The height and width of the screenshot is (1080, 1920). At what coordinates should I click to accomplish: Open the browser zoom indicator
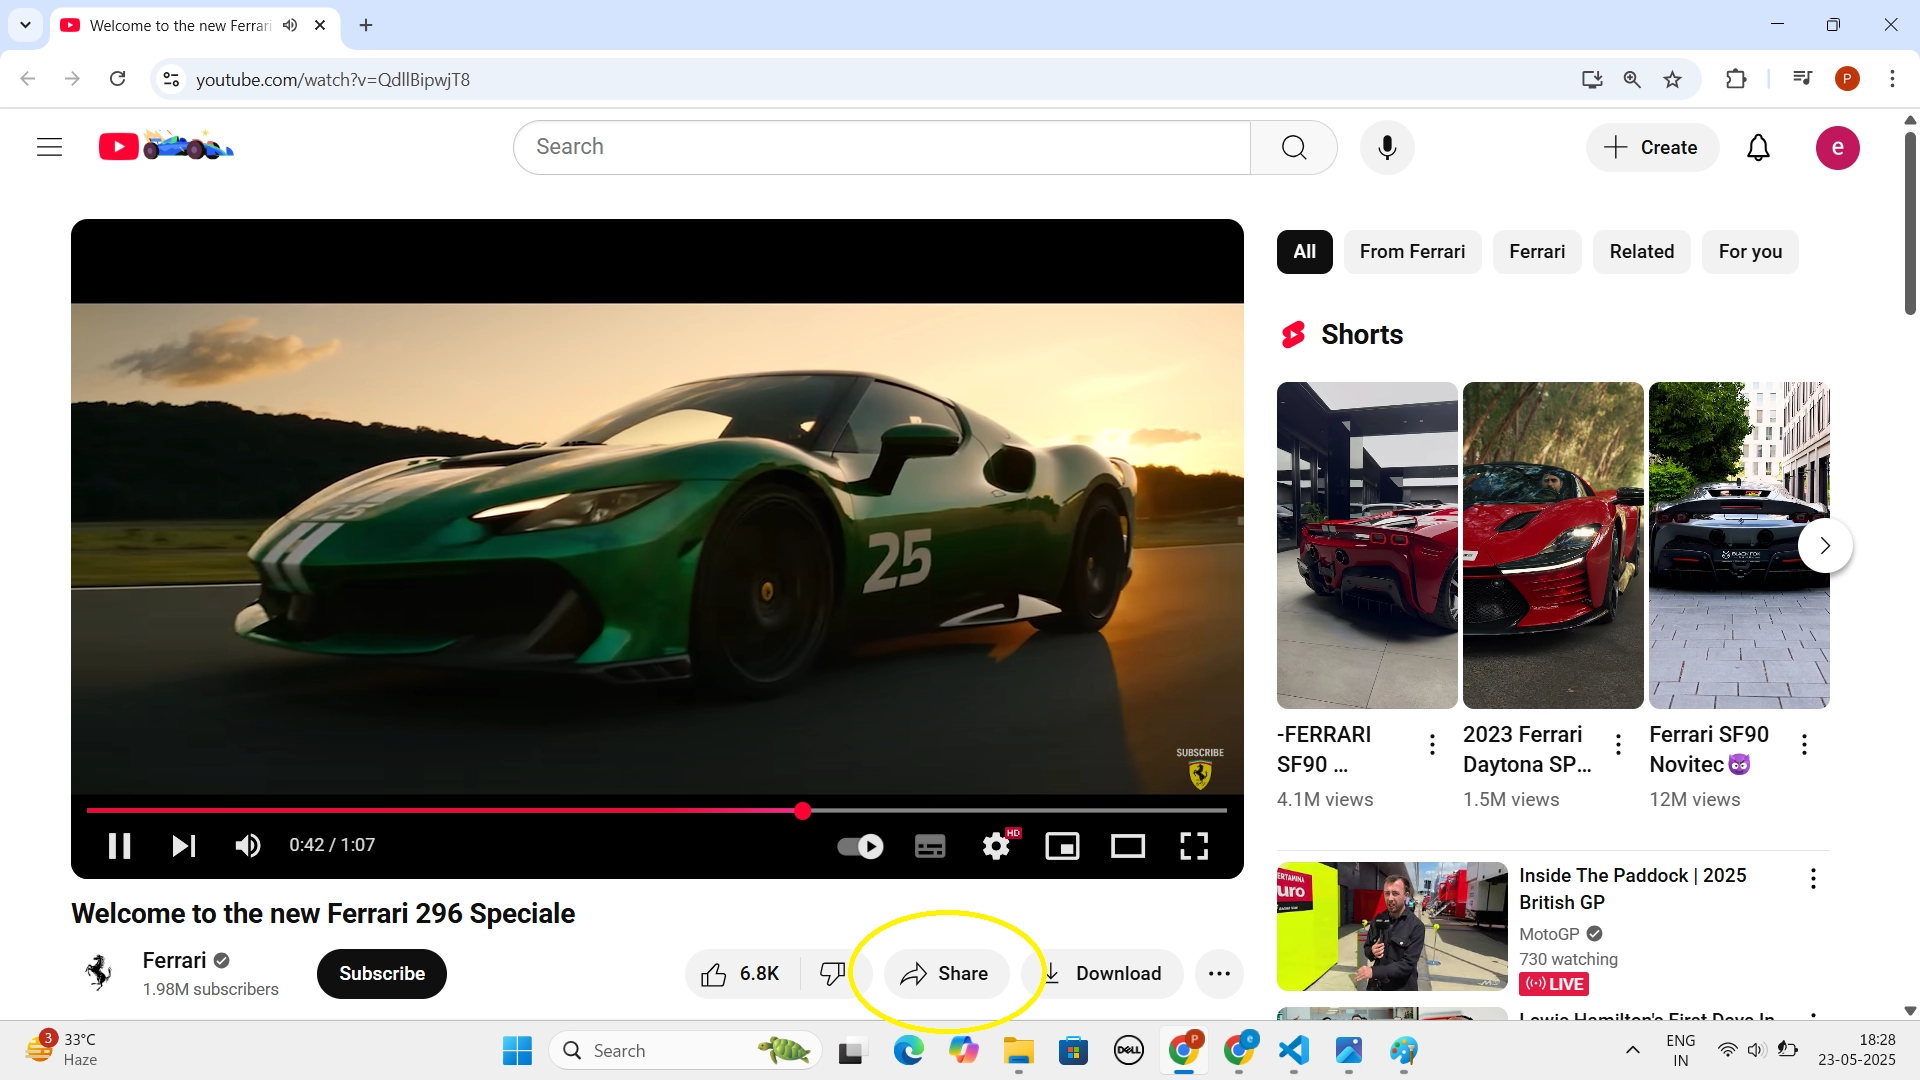[1632, 79]
